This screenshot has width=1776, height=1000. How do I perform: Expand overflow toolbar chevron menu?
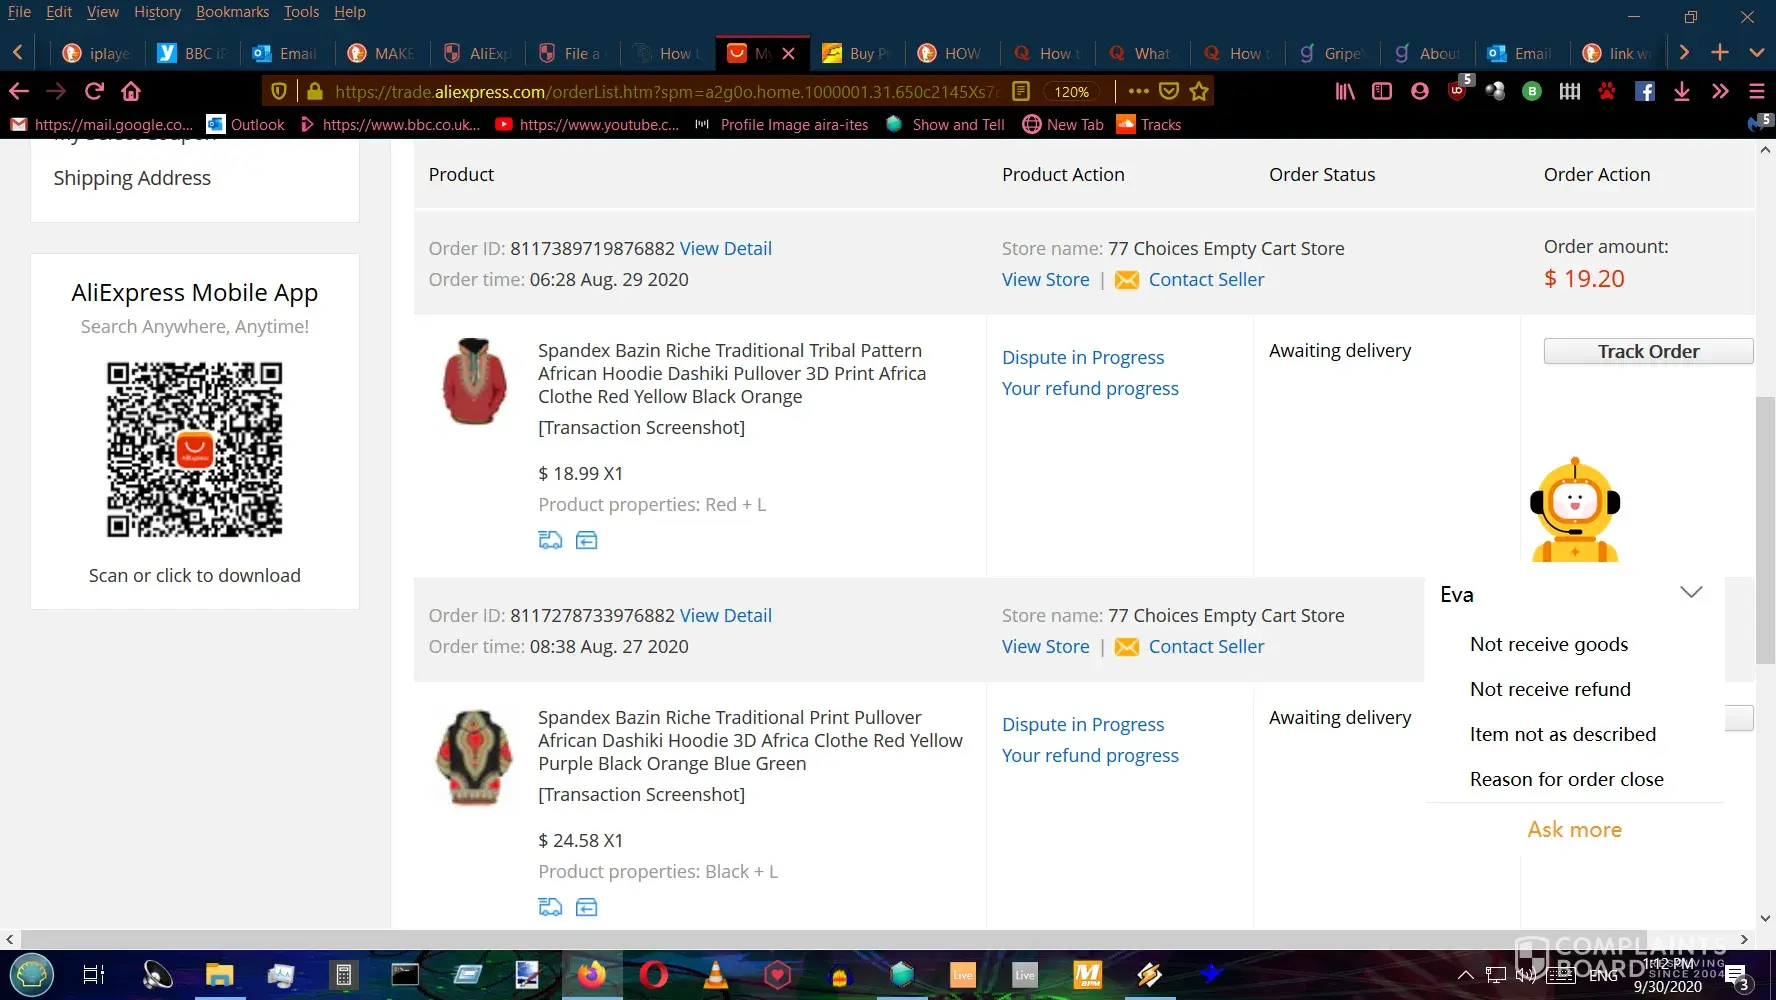click(x=1720, y=92)
